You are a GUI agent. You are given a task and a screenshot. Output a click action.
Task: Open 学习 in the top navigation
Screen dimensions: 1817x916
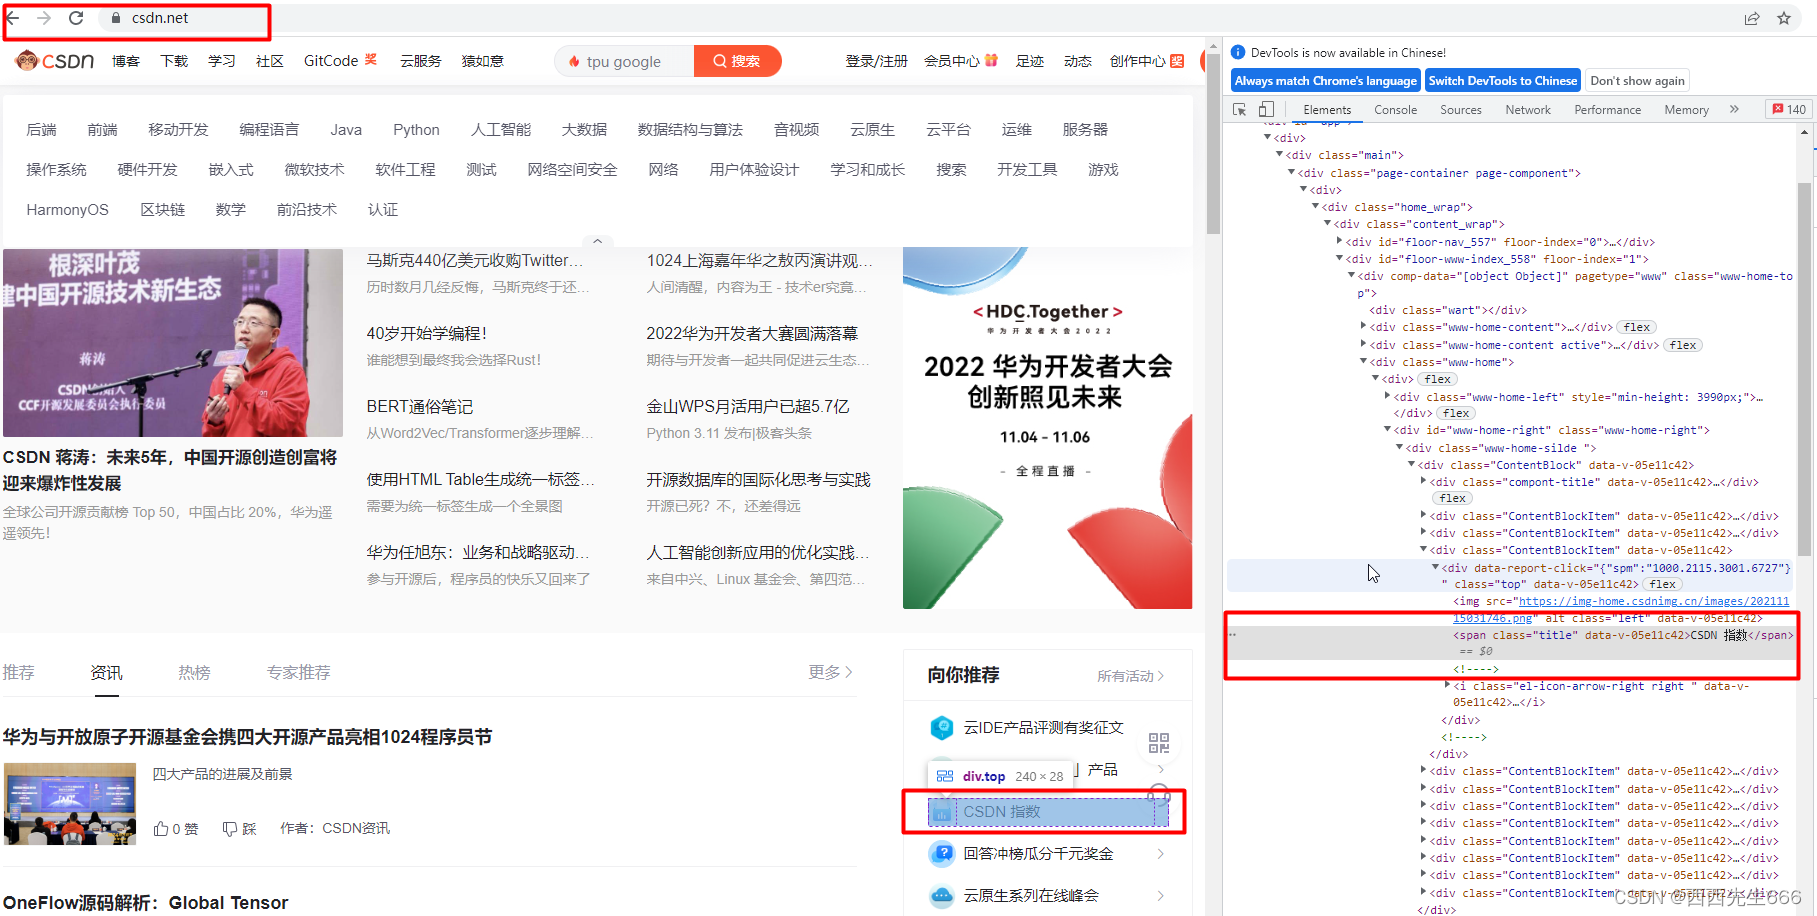coord(222,61)
